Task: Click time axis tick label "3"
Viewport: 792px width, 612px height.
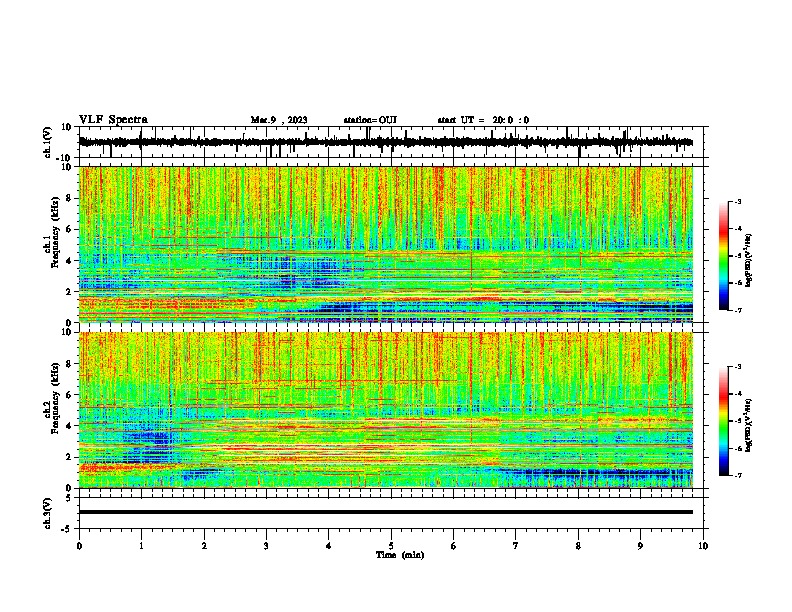Action: 266,546
